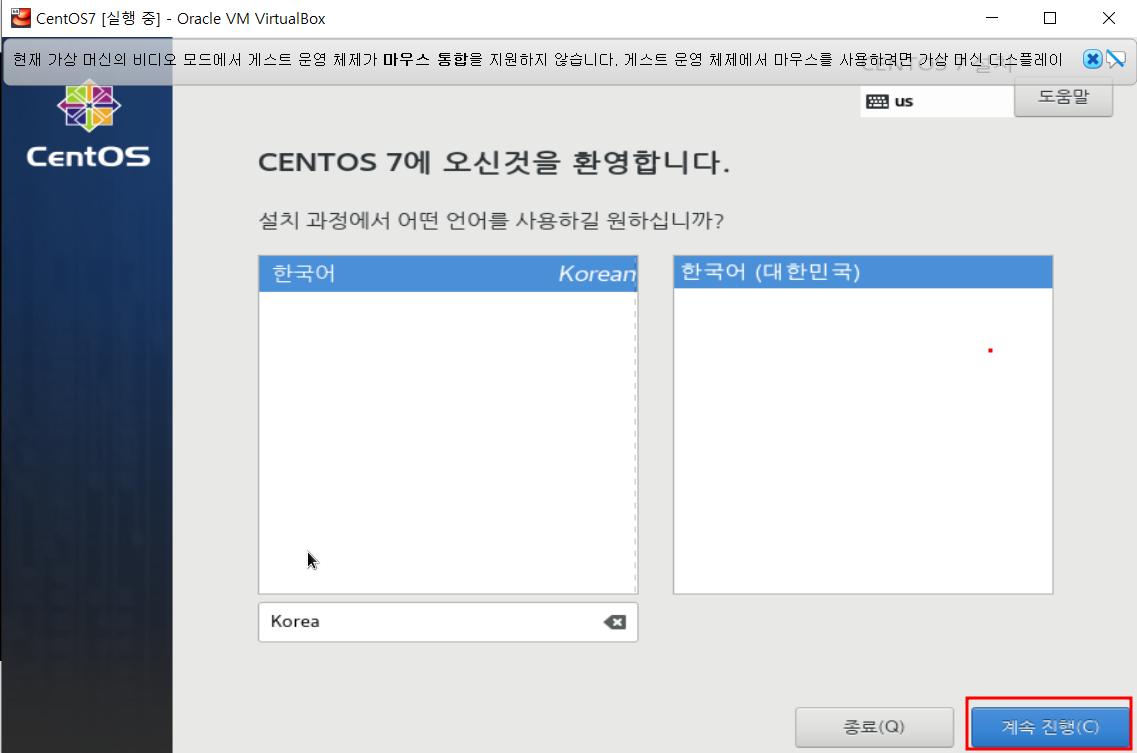
Task: Click the 종료(Q) quit button
Action: pyautogui.click(x=874, y=726)
